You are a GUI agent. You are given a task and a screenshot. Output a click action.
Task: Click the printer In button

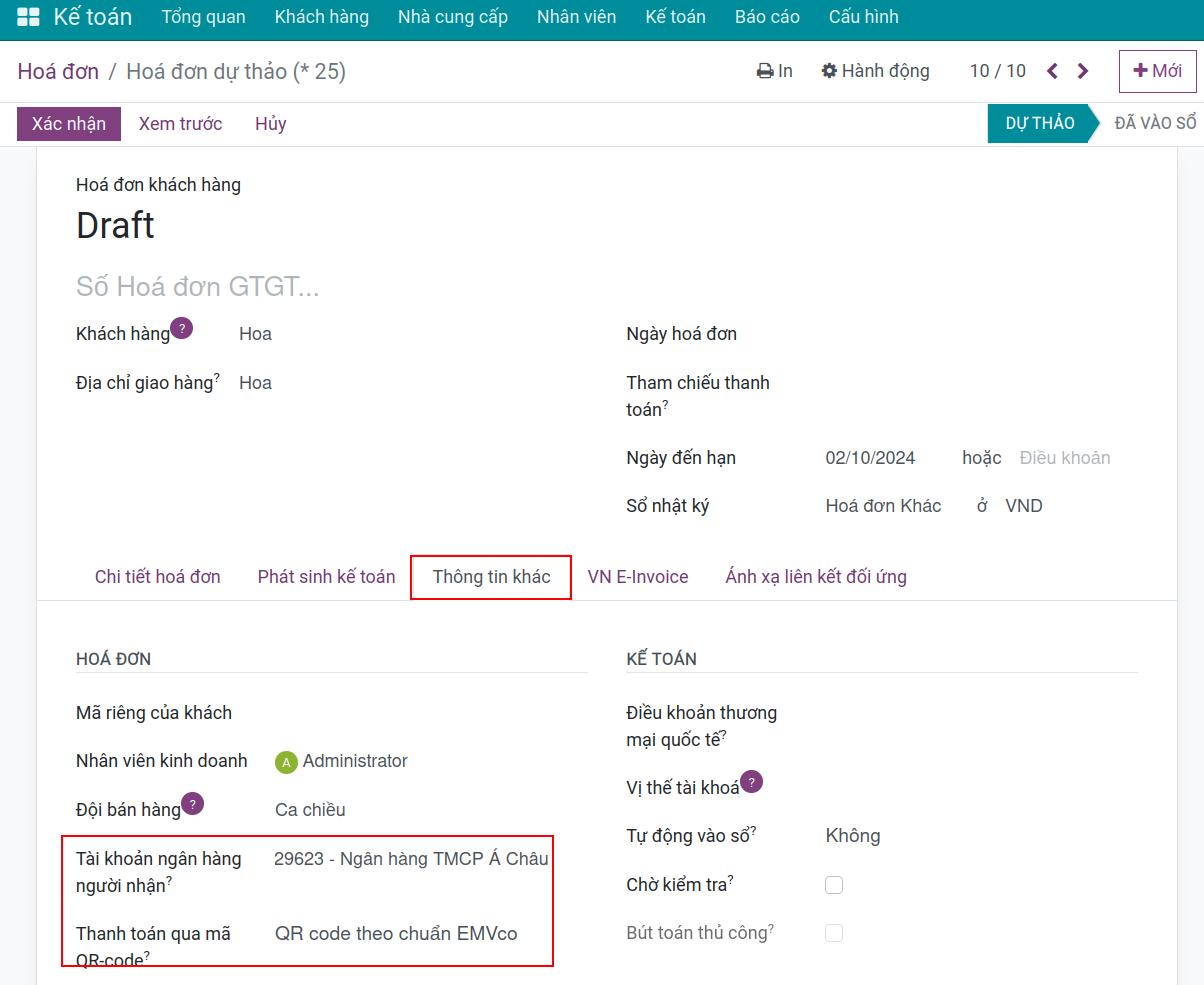point(775,71)
